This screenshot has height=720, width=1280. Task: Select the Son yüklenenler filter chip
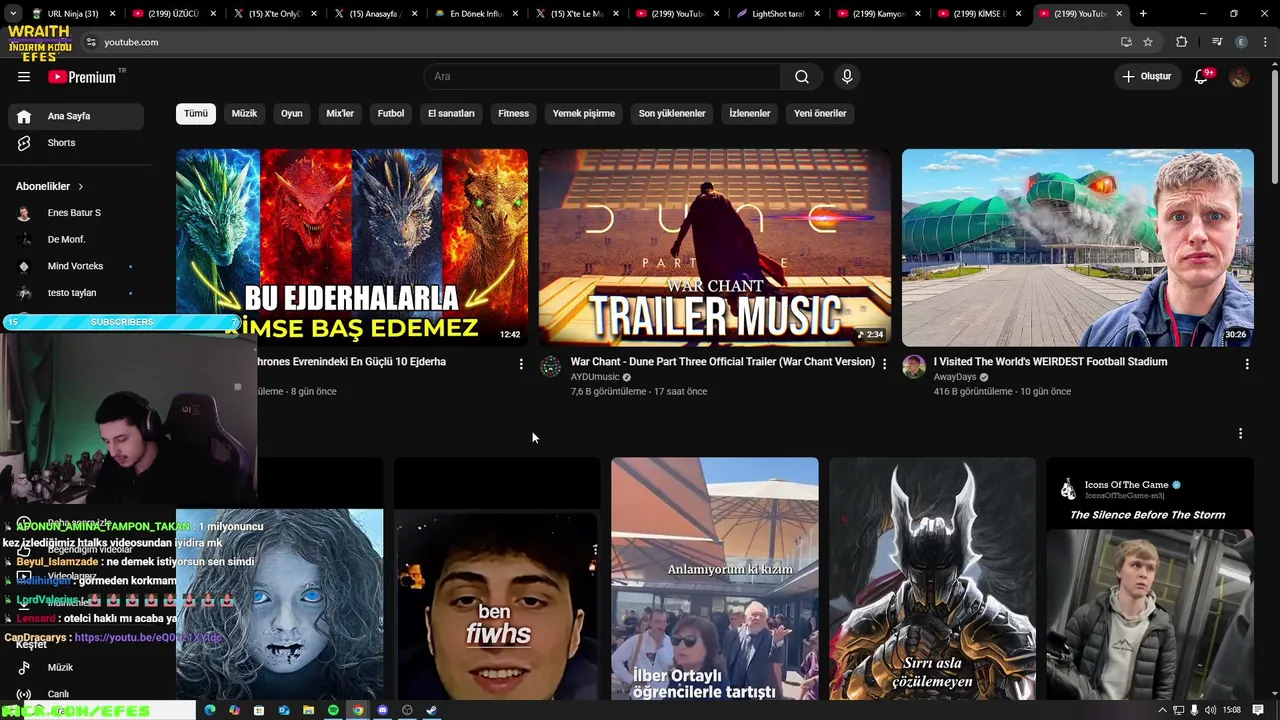point(672,113)
